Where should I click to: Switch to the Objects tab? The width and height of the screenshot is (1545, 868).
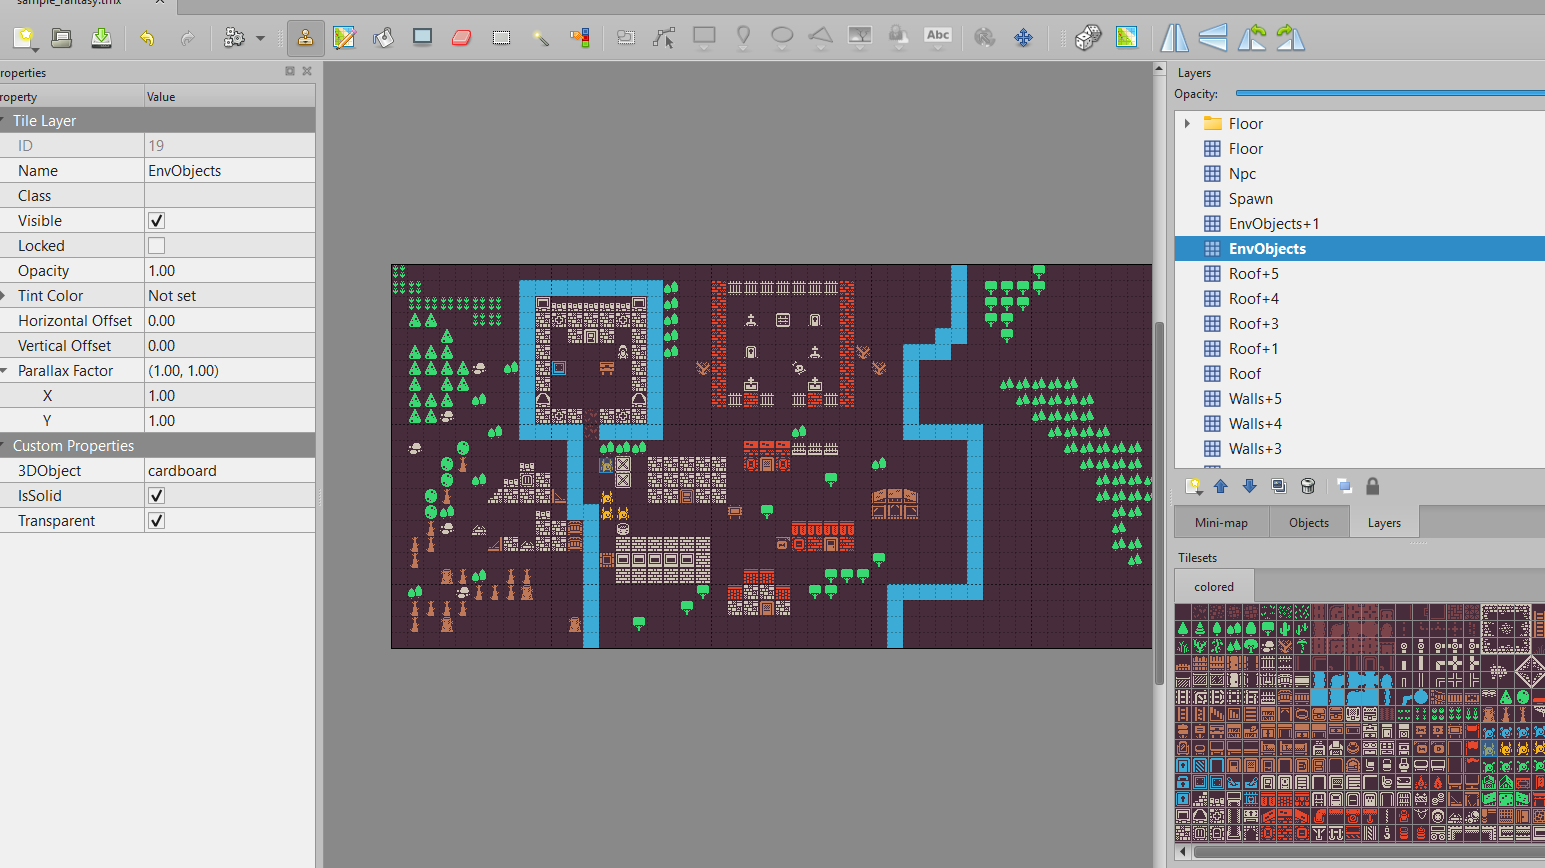(x=1309, y=523)
